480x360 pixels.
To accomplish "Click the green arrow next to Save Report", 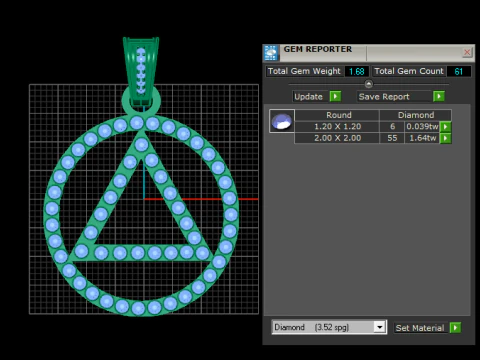I will (x=439, y=96).
